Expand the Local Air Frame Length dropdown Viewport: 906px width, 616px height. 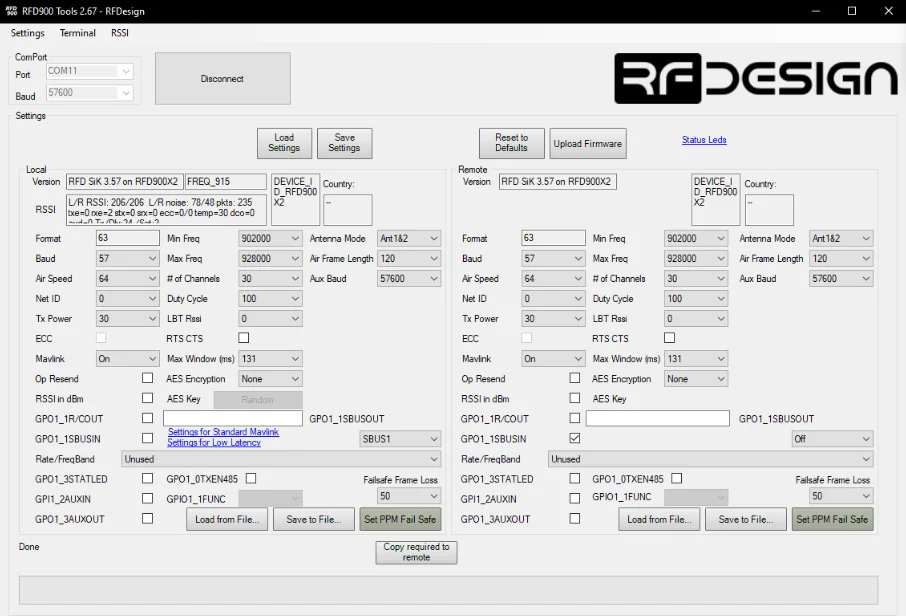coord(409,258)
